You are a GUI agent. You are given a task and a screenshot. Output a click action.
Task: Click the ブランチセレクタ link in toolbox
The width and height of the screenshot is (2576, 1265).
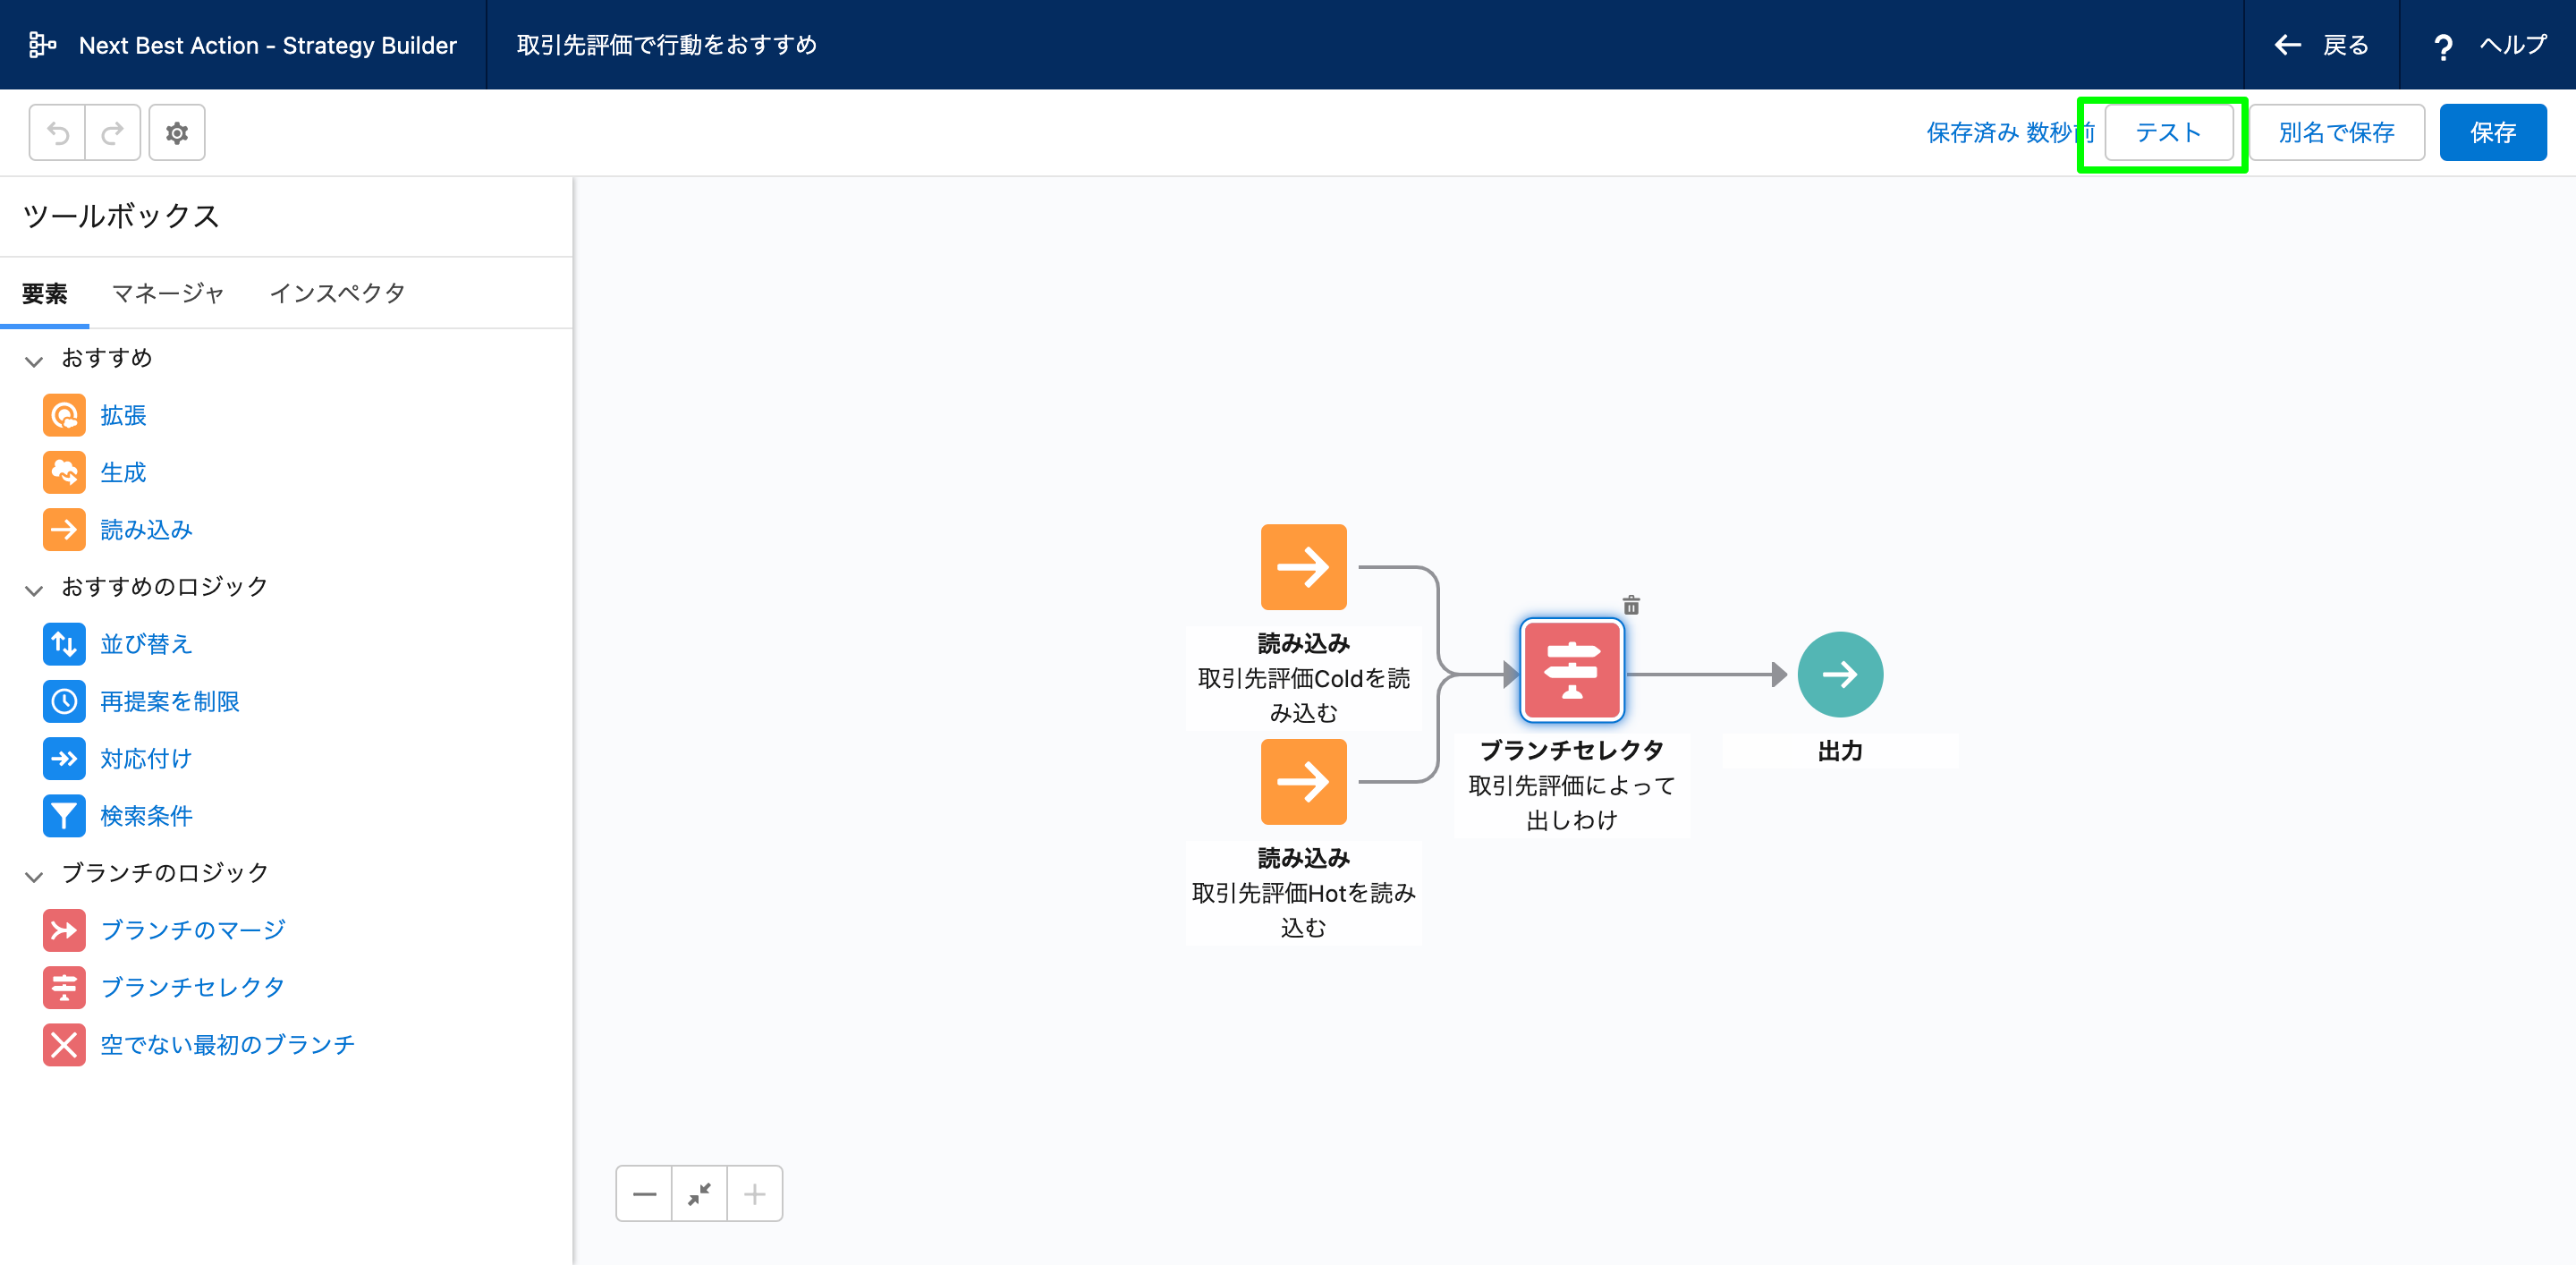(x=193, y=987)
